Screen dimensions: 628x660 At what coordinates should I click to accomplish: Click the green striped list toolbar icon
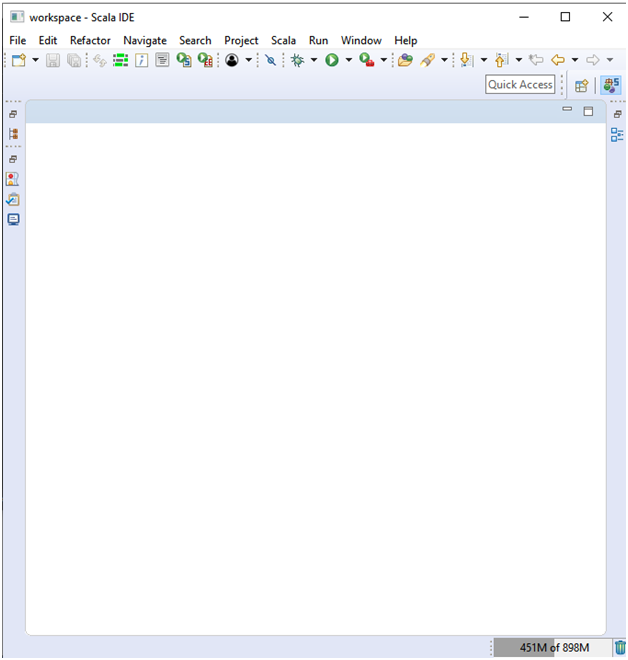tap(120, 60)
